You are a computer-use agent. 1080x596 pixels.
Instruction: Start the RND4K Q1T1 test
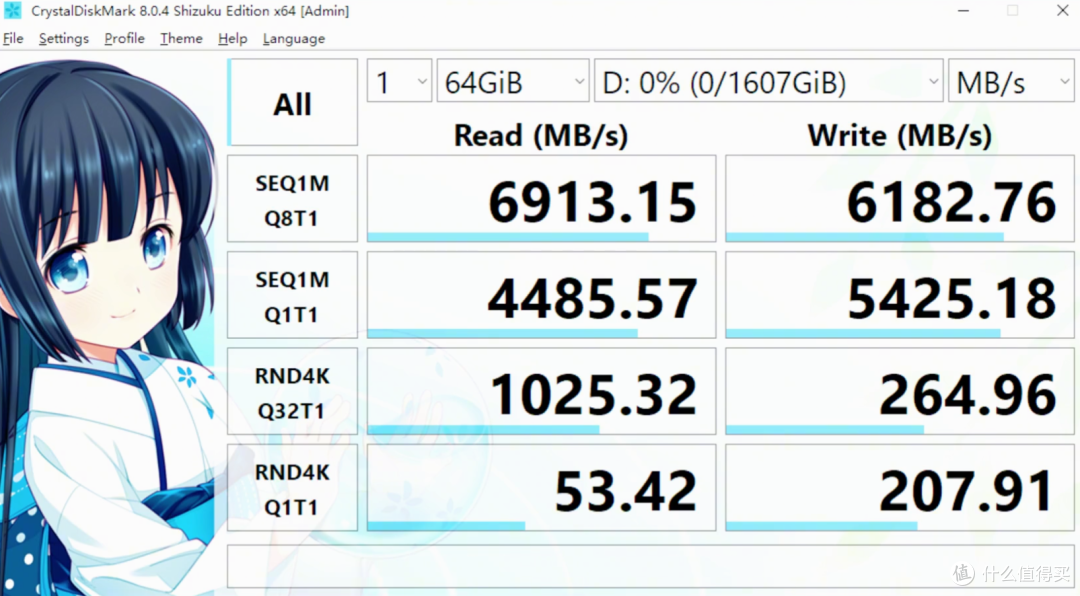[x=293, y=489]
